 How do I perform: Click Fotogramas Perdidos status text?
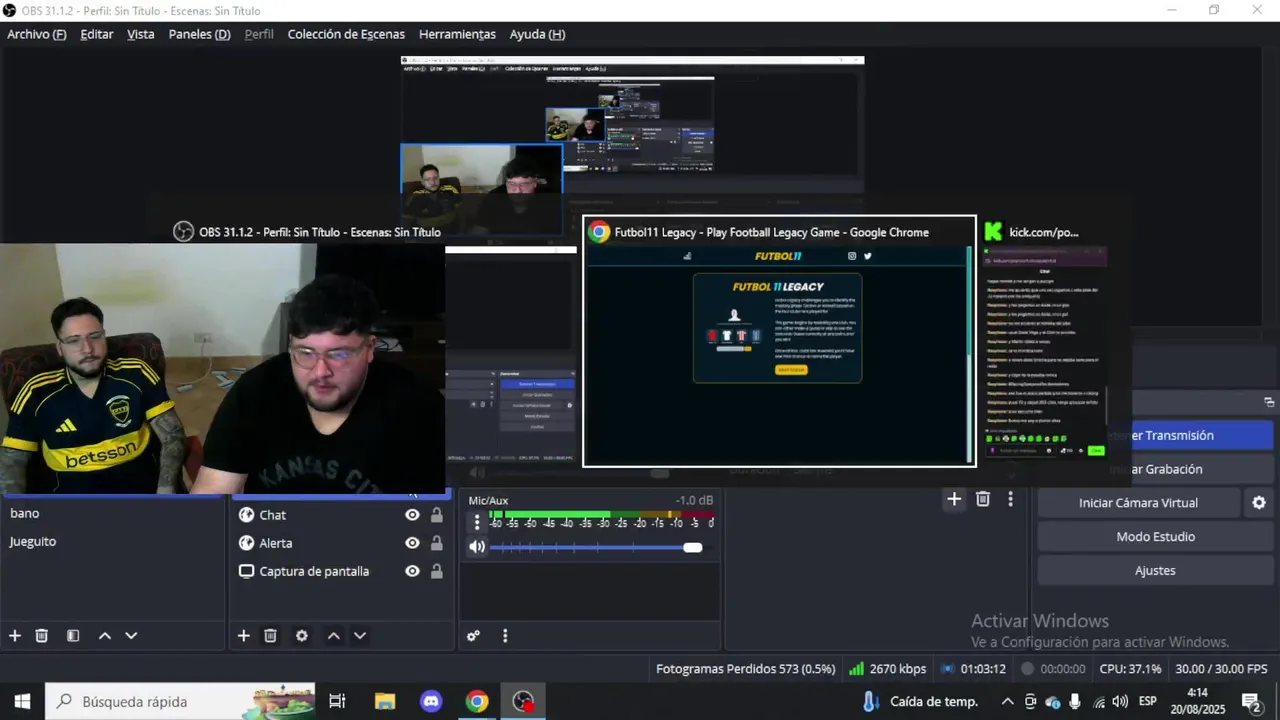[x=745, y=669]
